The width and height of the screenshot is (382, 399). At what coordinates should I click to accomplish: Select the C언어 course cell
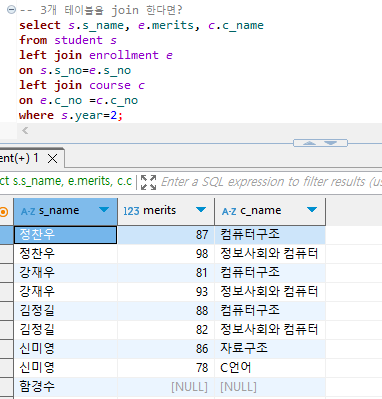pos(270,368)
